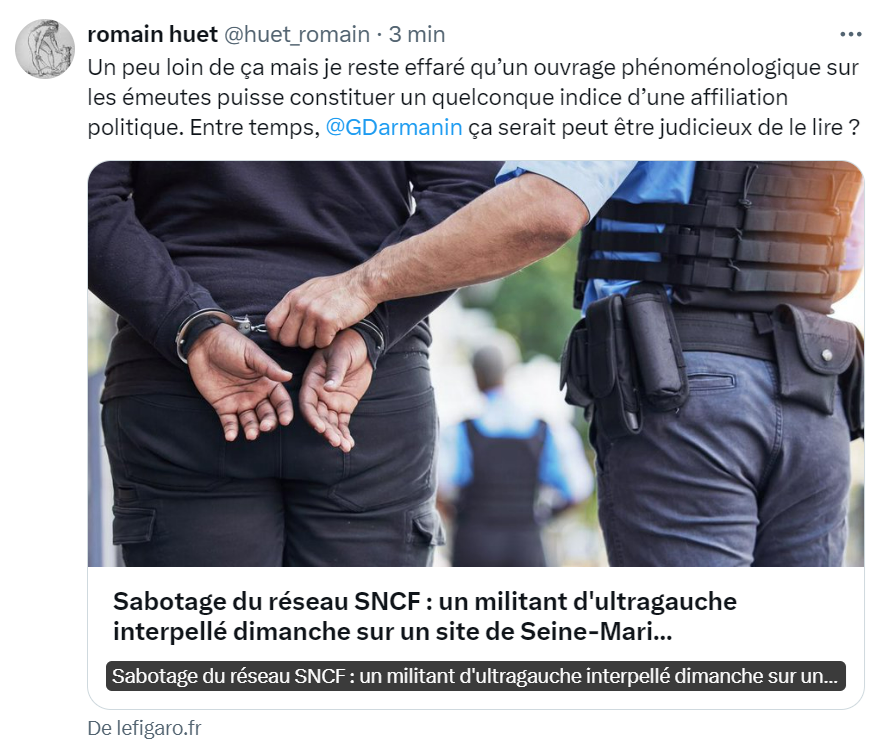This screenshot has width=888, height=756.
Task: Open the Le Figaro article preview image
Action: click(476, 364)
